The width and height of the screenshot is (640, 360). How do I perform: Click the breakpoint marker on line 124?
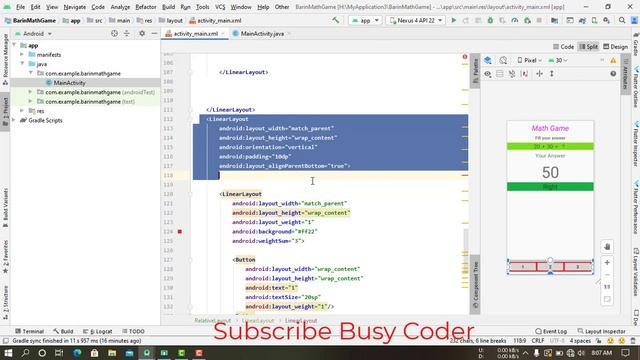(180, 231)
